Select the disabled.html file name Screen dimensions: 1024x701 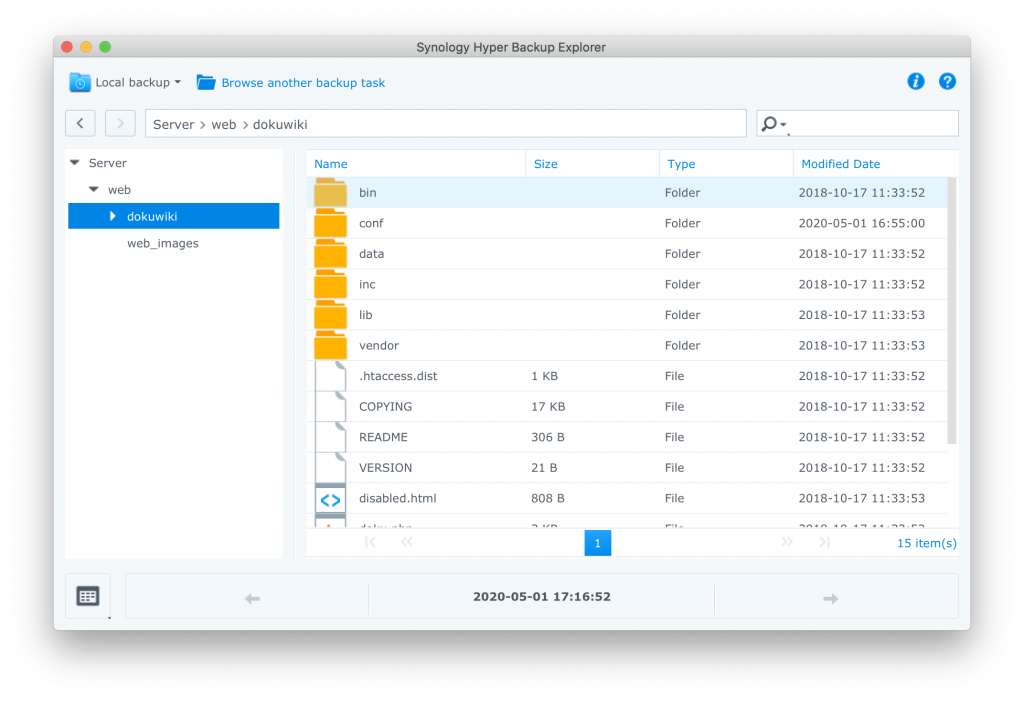click(398, 498)
